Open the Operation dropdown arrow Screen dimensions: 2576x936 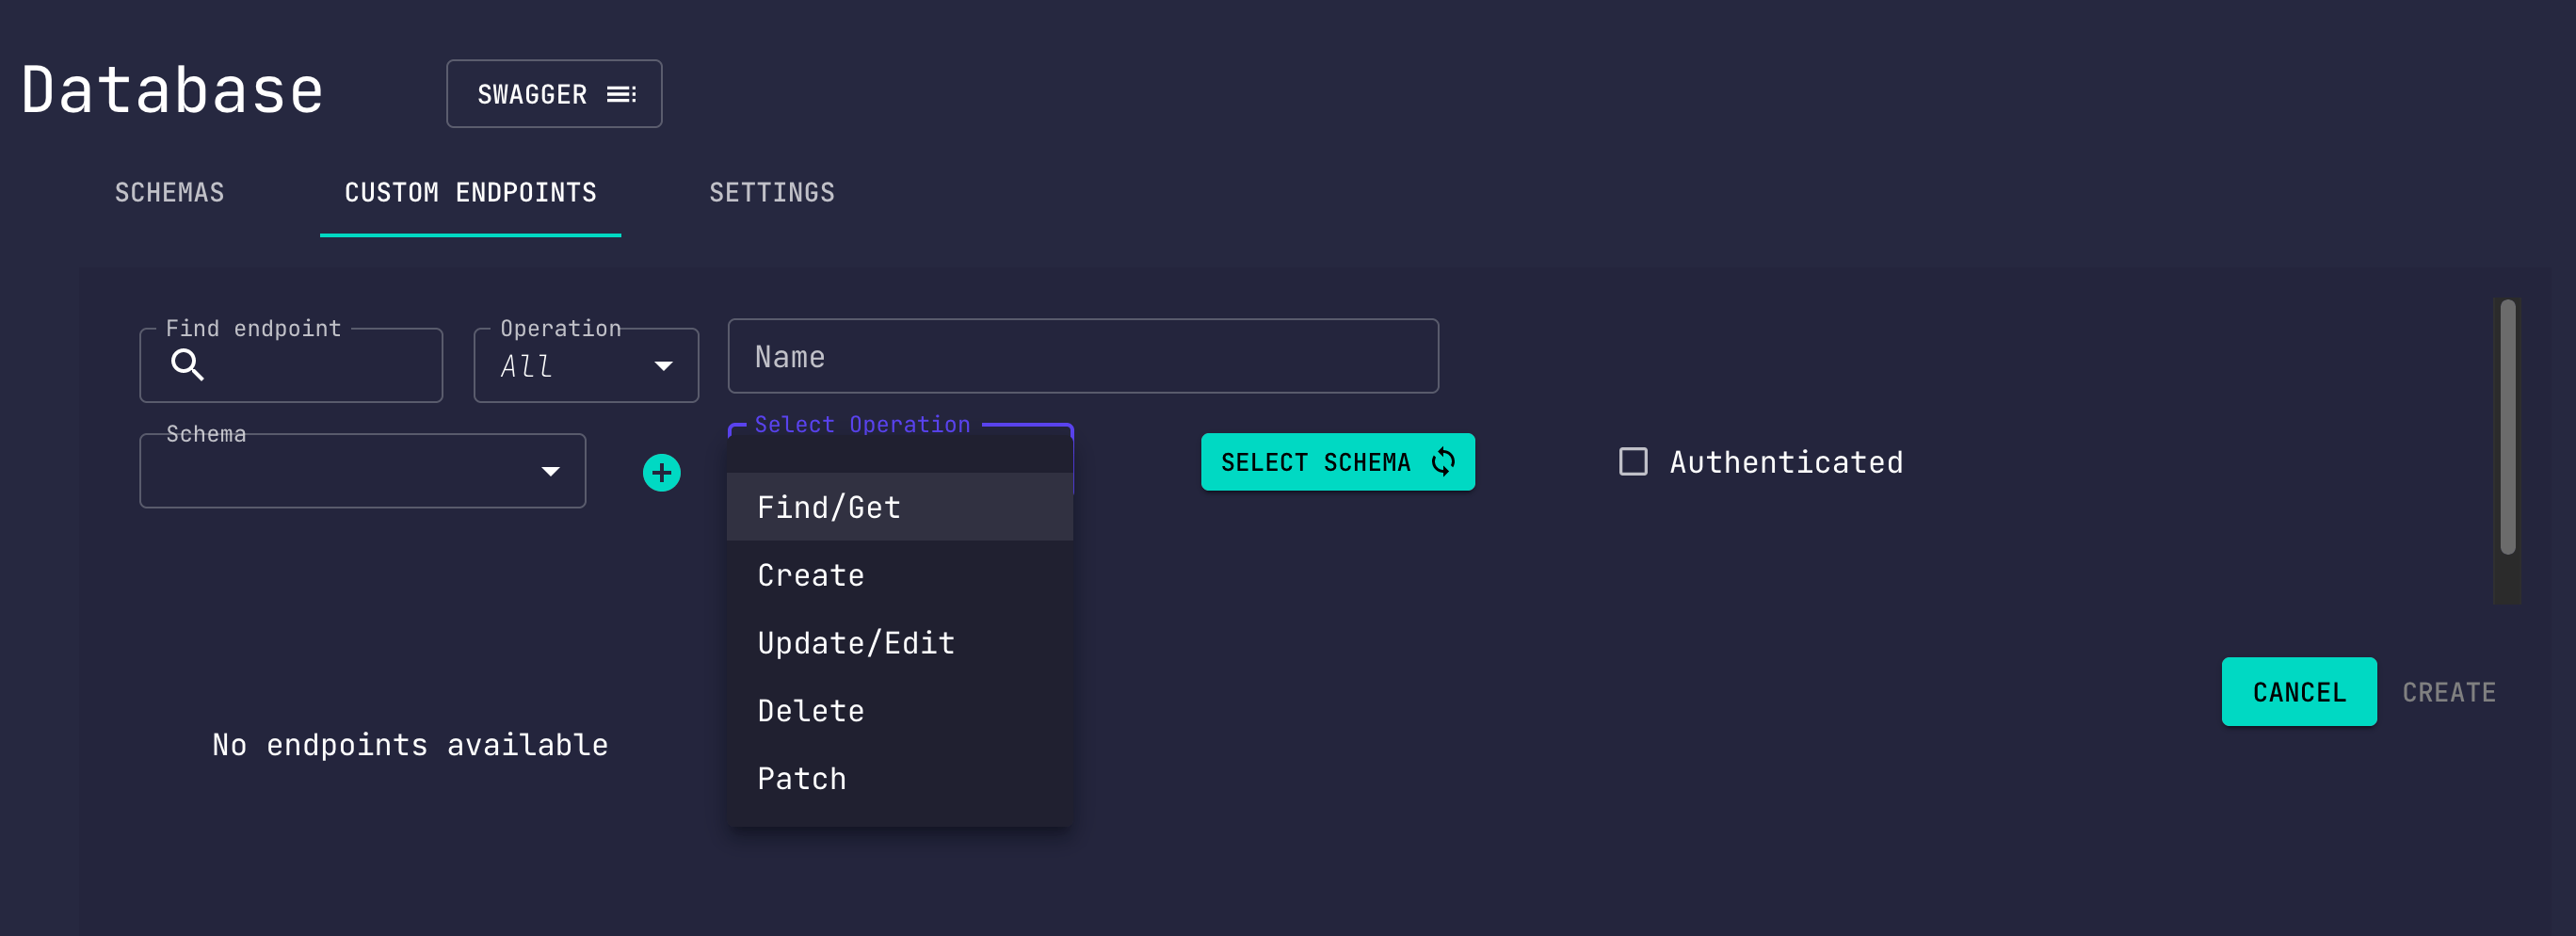point(663,366)
